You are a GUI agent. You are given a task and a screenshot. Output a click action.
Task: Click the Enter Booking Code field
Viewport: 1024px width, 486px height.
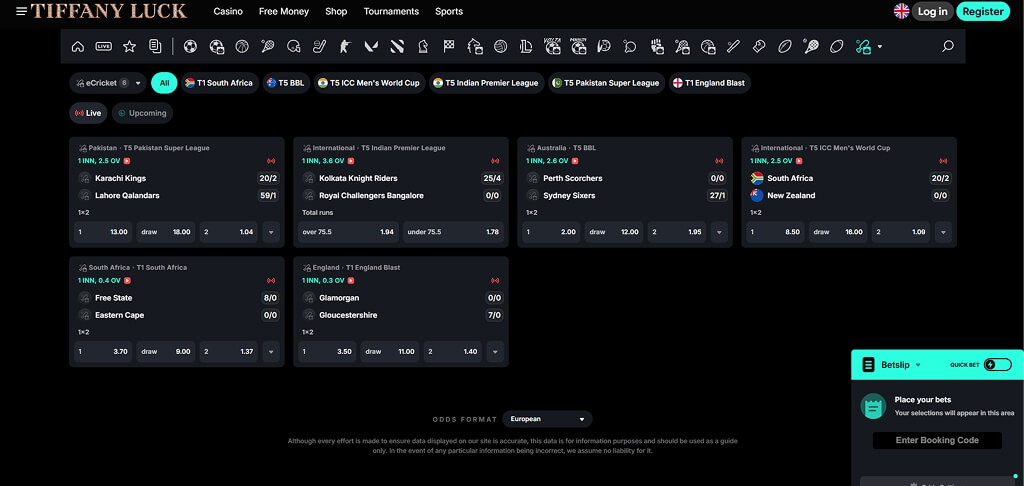pos(937,440)
